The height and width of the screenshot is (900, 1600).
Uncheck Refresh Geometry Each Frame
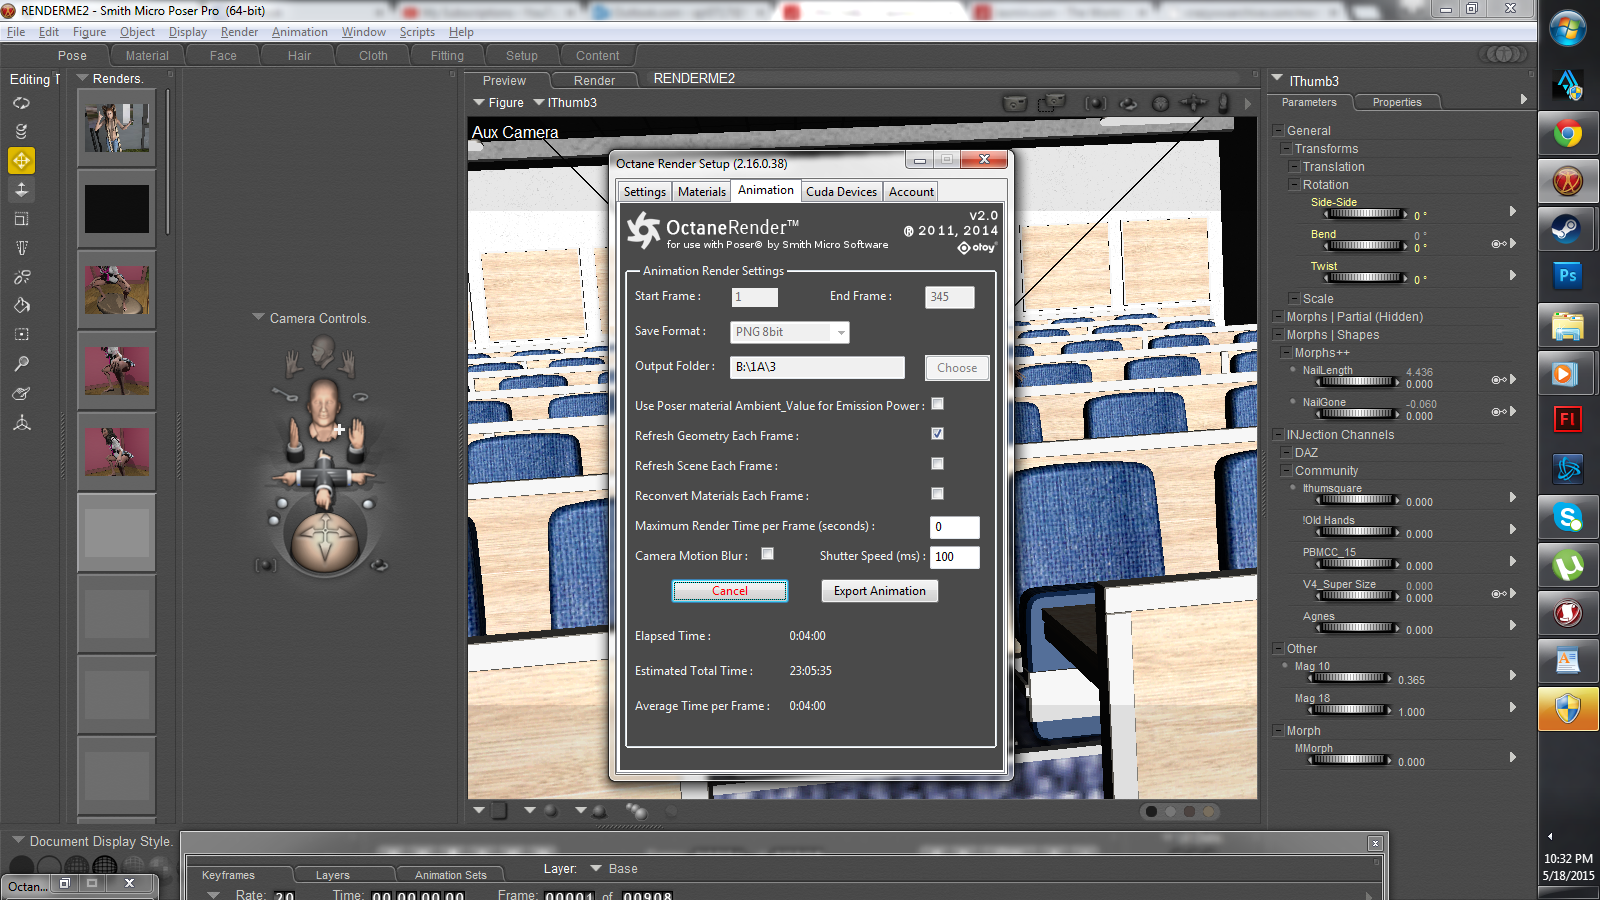click(x=938, y=434)
